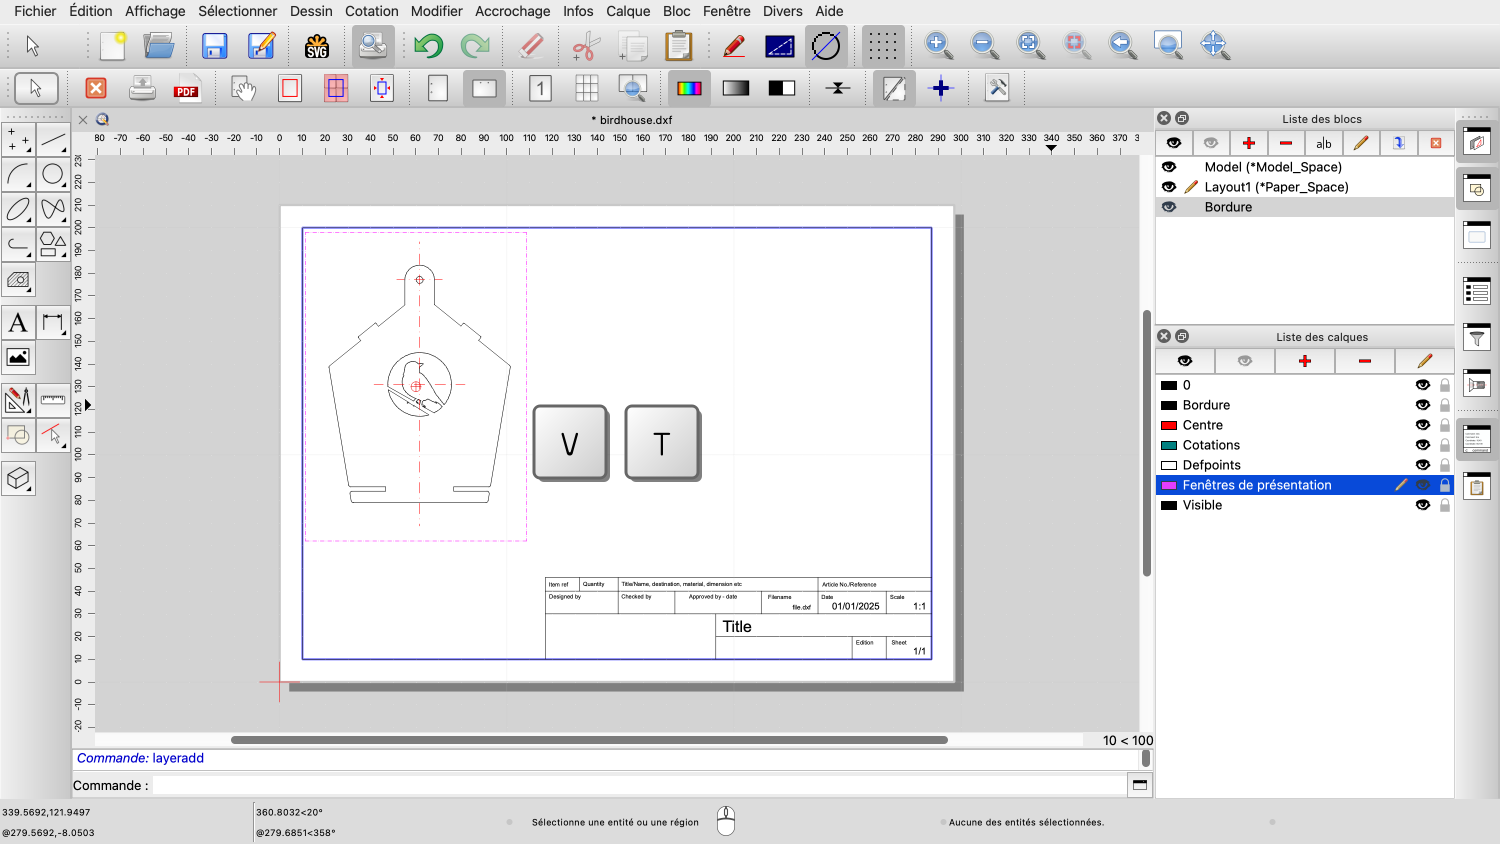Image resolution: width=1500 pixels, height=844 pixels.
Task: Open the Calque menu
Action: pos(627,11)
